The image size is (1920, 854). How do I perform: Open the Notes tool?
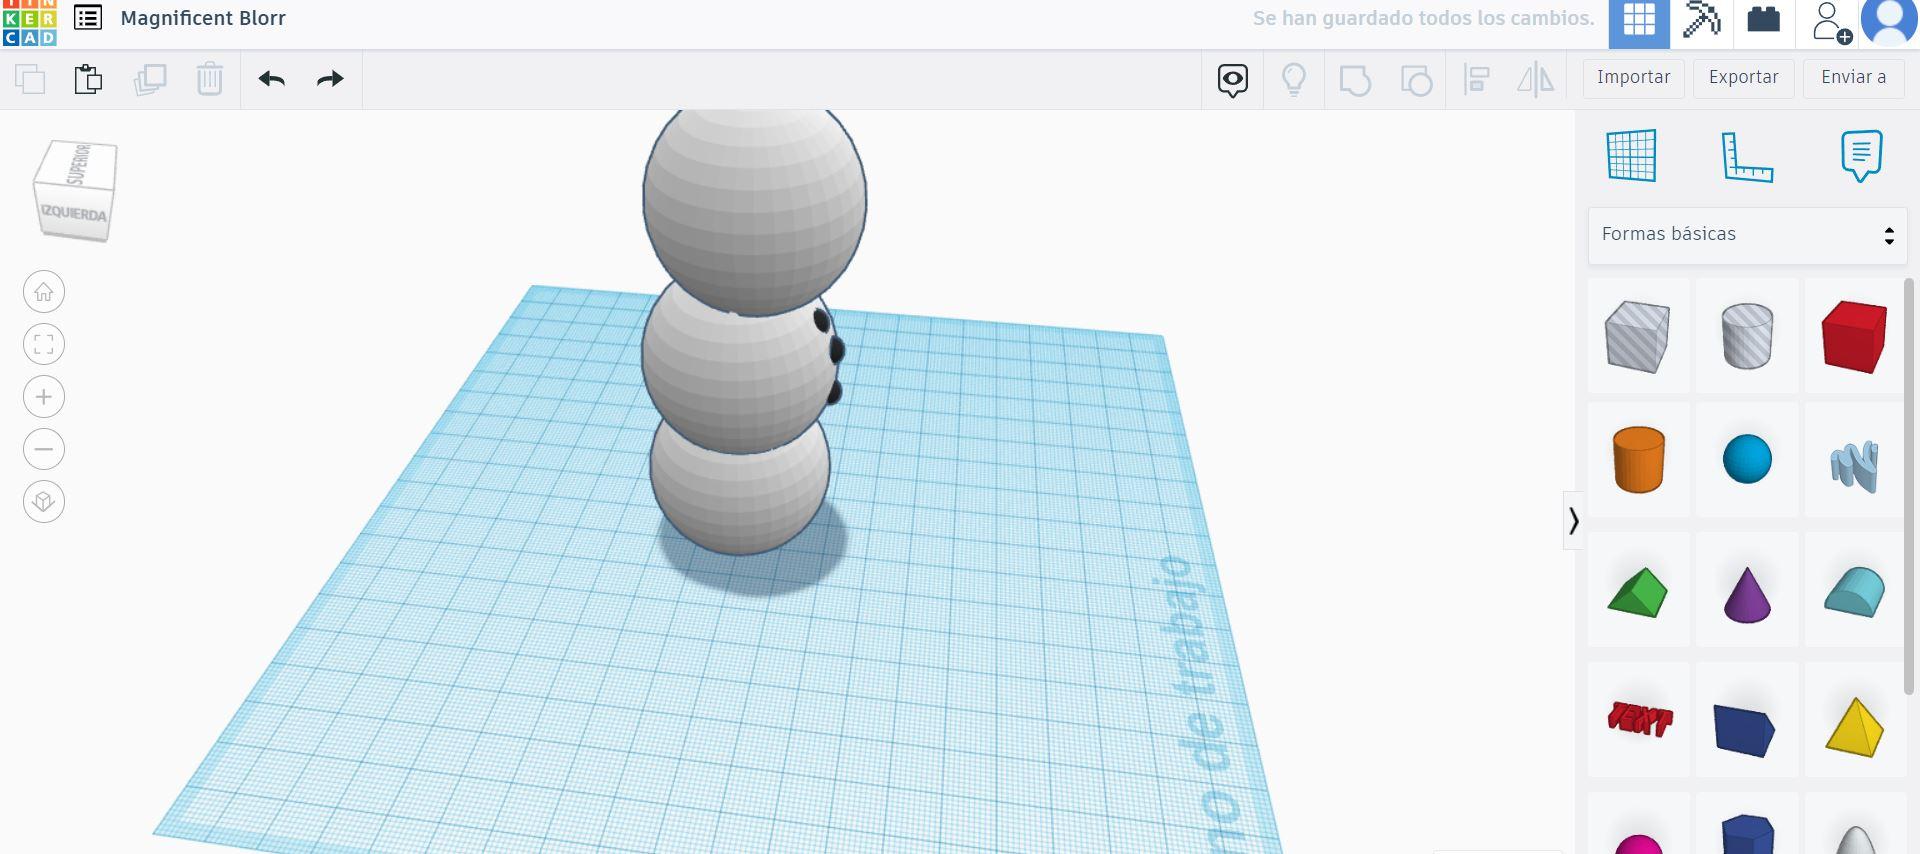[x=1861, y=156]
